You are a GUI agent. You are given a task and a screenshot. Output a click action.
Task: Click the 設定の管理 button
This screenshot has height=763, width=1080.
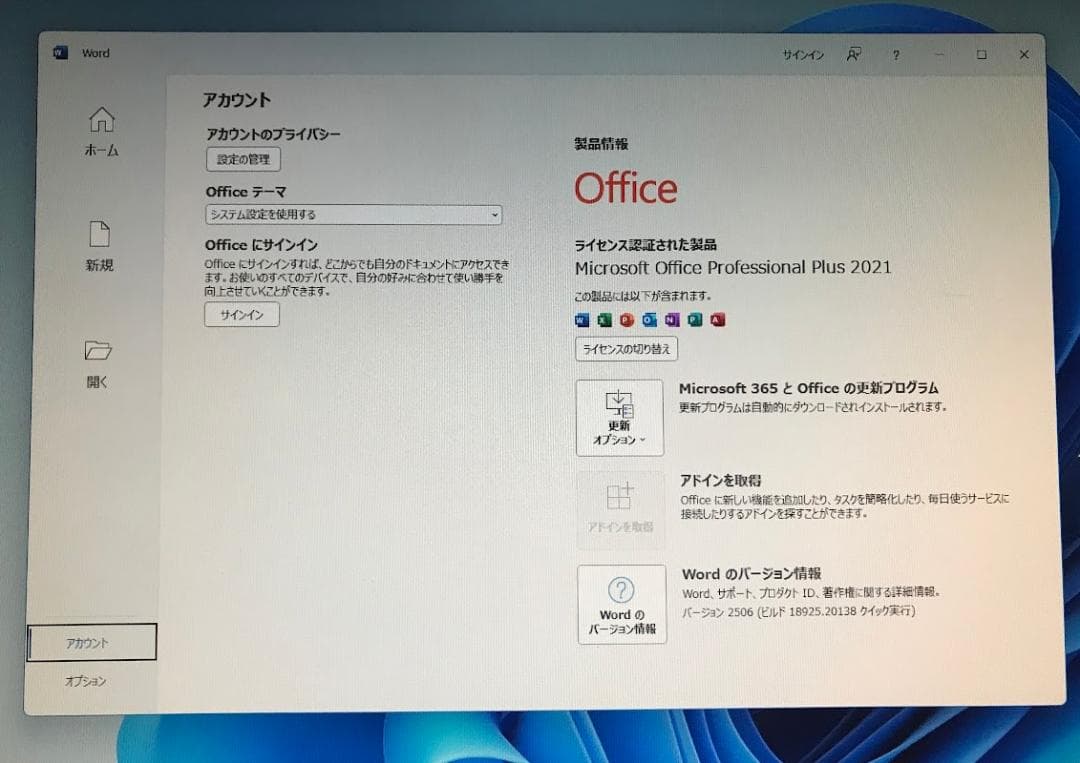pyautogui.click(x=241, y=159)
